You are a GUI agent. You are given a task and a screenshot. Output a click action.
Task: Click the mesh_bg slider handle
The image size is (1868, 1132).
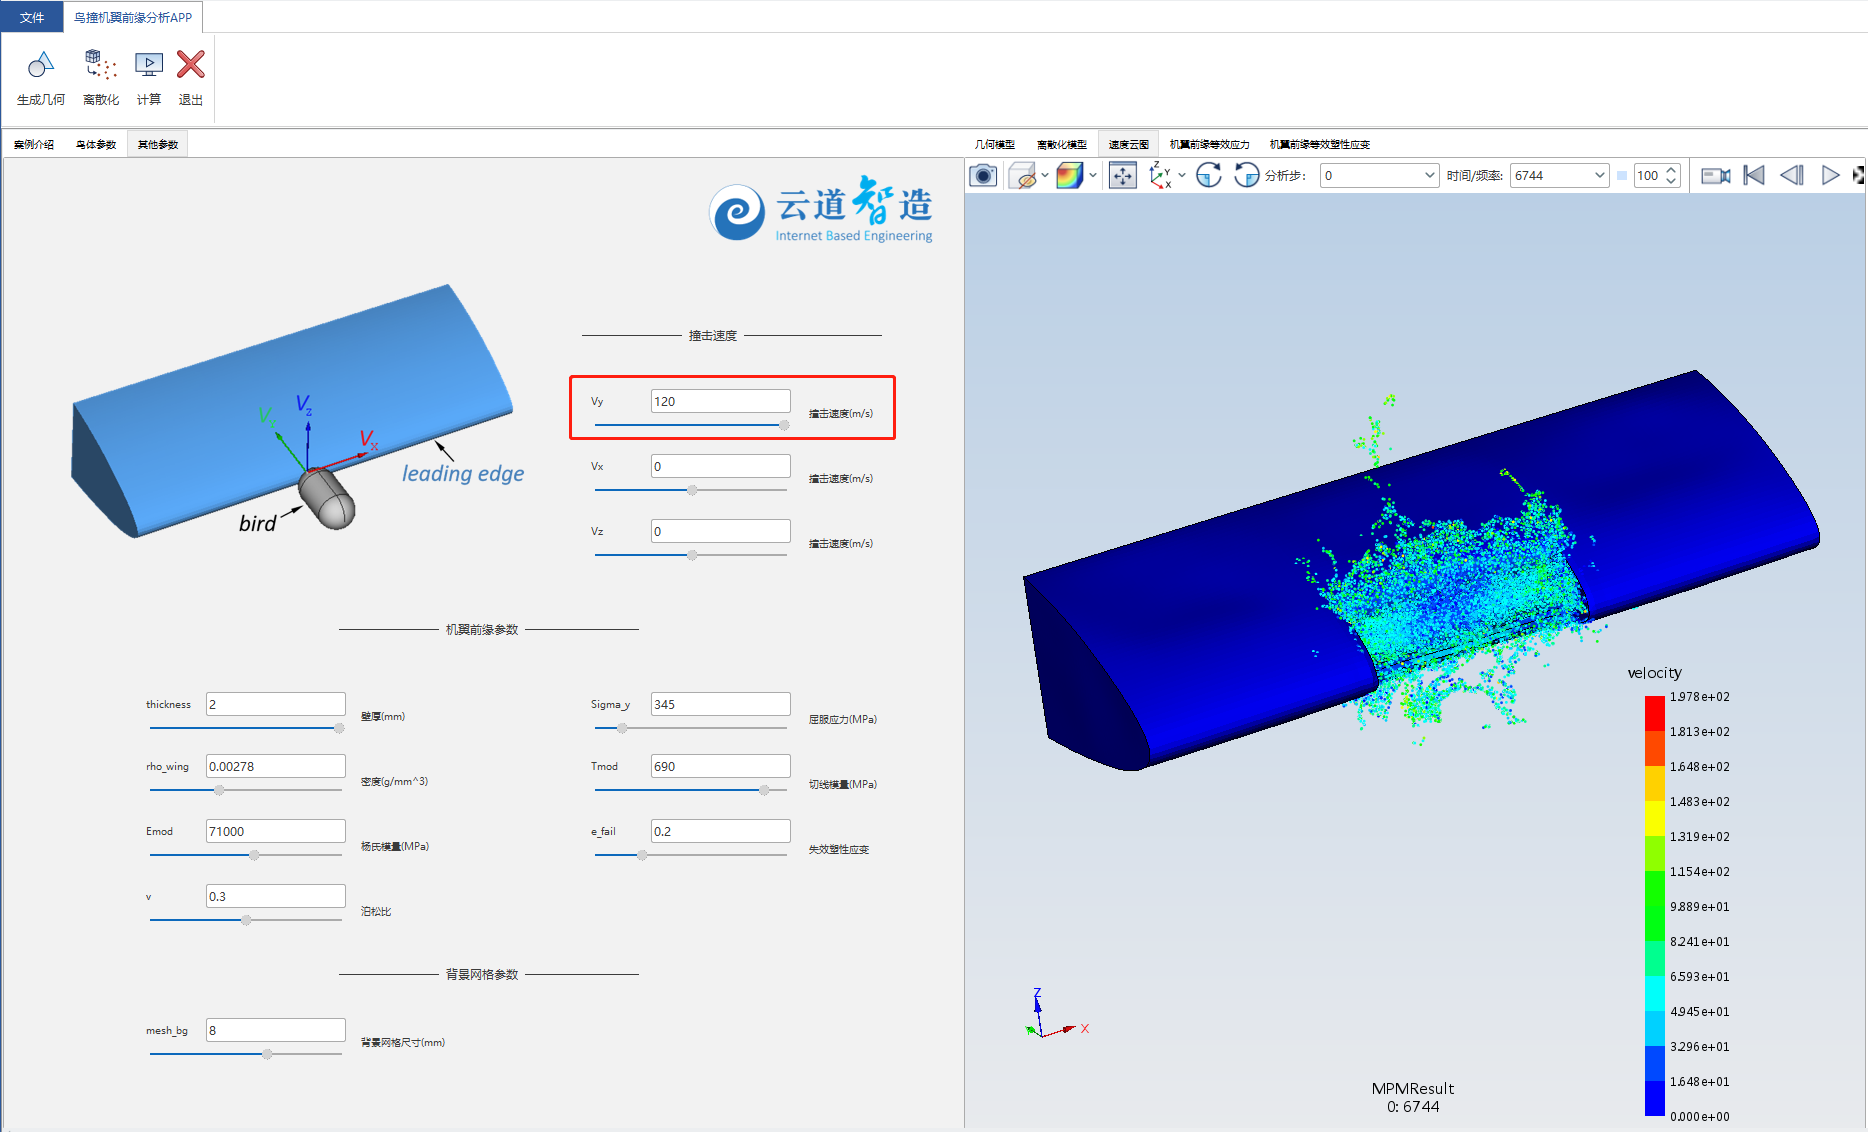pyautogui.click(x=267, y=1054)
